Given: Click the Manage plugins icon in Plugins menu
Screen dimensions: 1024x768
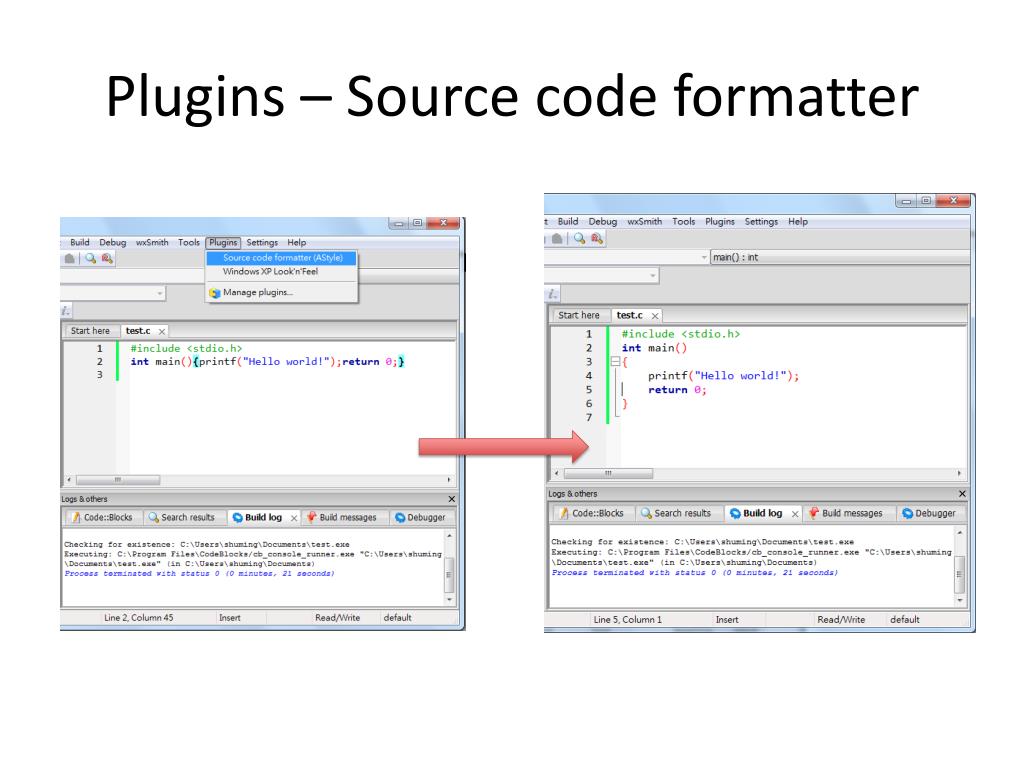Looking at the screenshot, I should pos(214,293).
